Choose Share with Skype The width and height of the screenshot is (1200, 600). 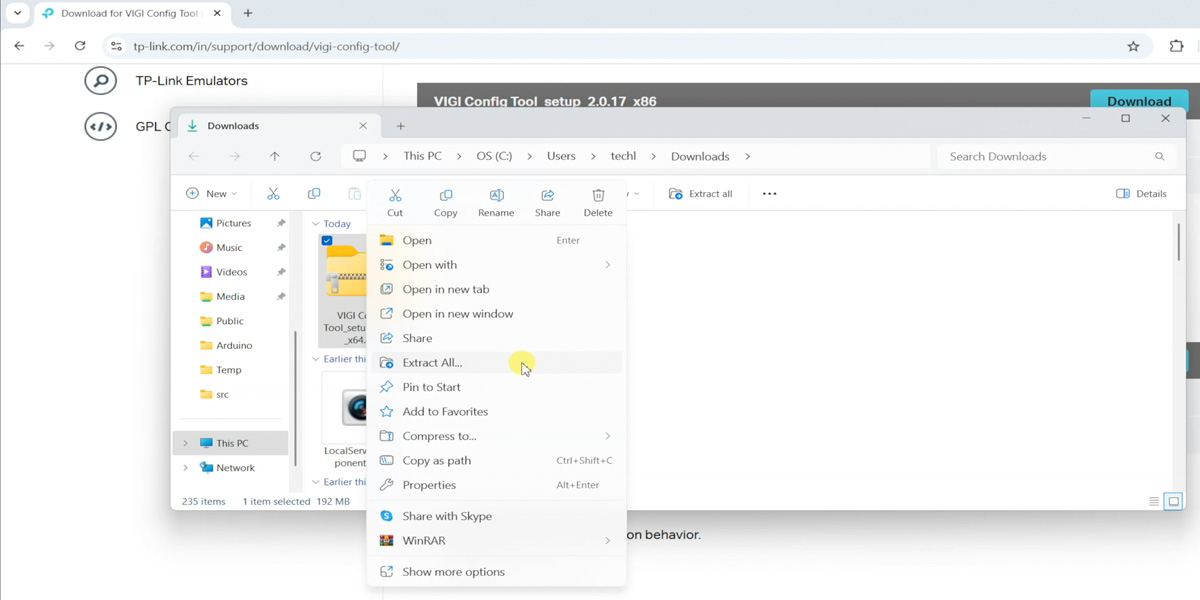pos(496,516)
